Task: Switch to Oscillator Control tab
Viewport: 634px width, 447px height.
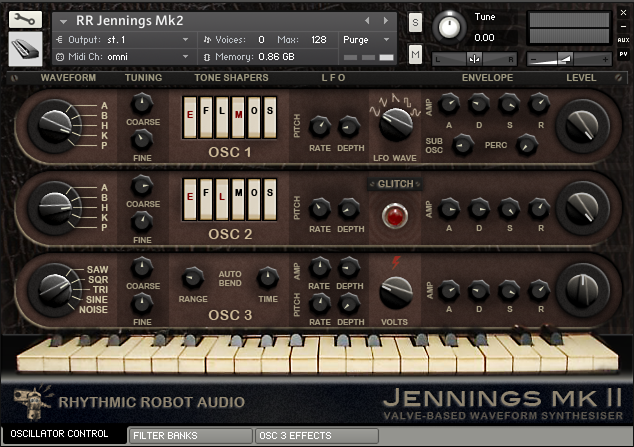Action: coord(64,434)
